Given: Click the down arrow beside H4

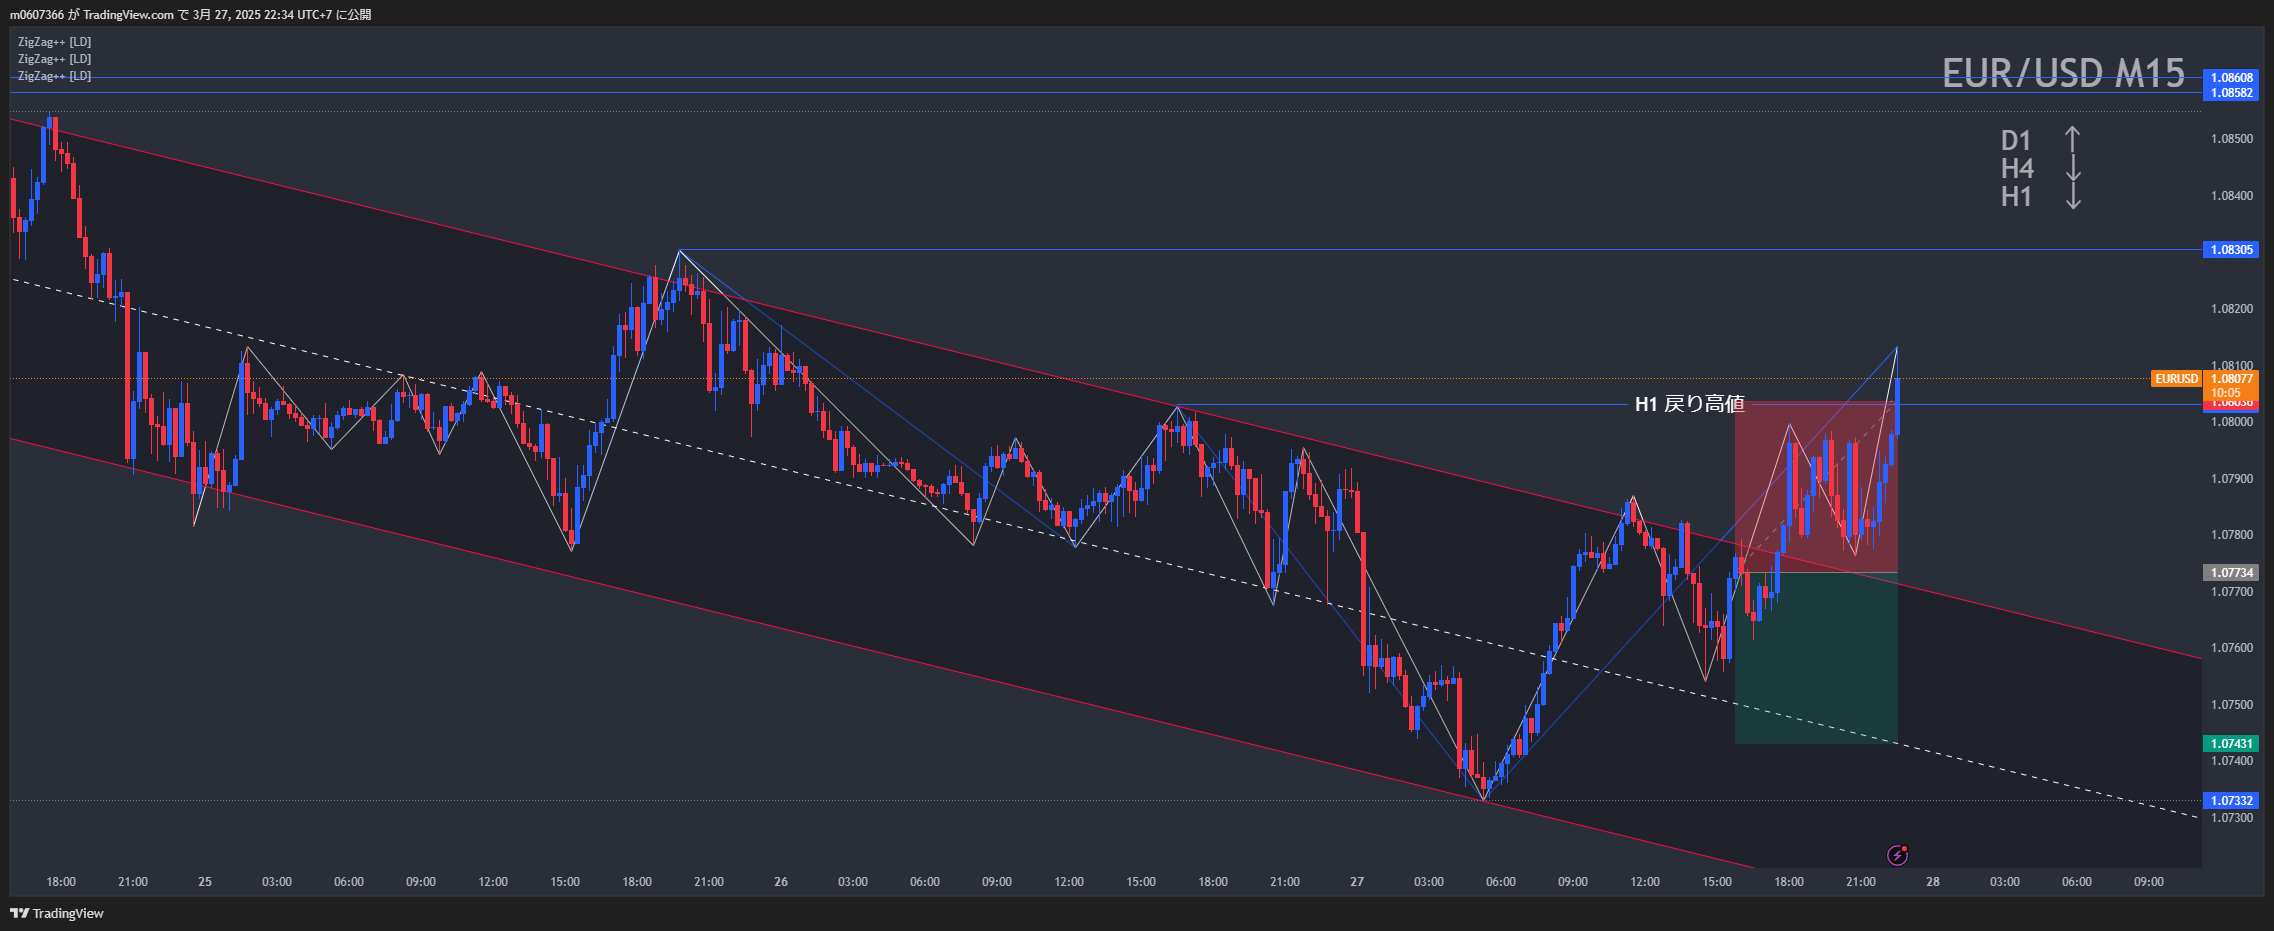Looking at the screenshot, I should click(2073, 168).
